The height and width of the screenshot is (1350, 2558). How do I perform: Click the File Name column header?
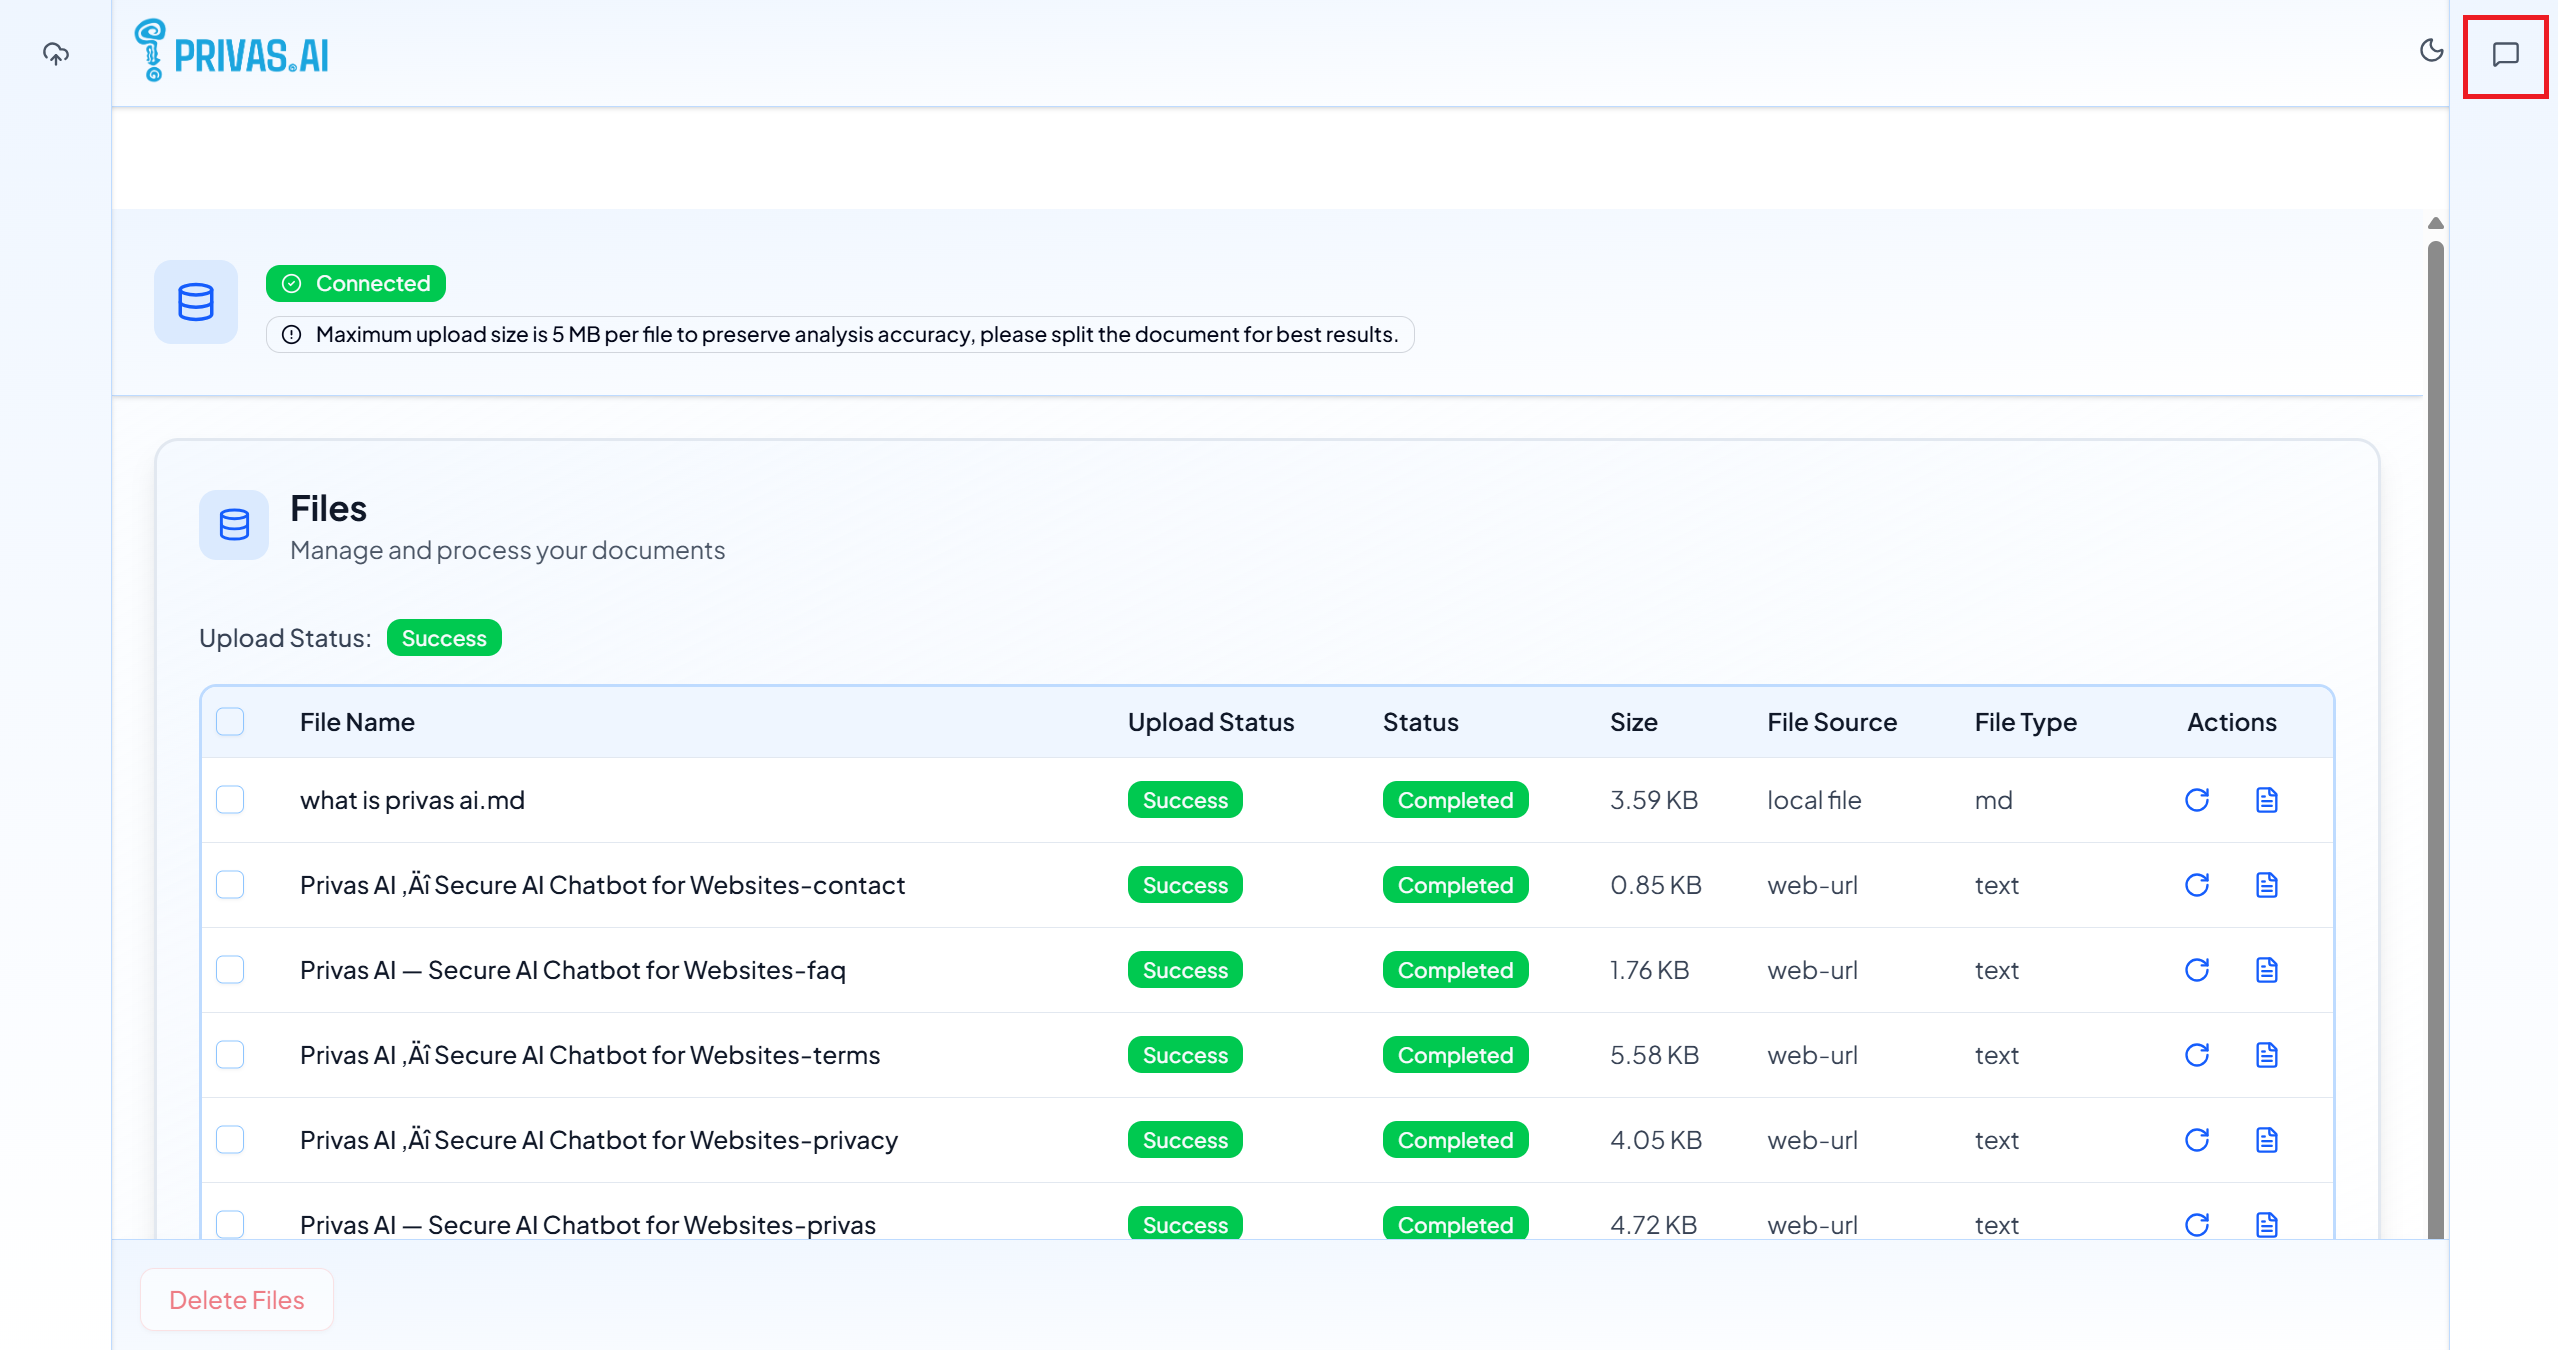[x=357, y=722]
